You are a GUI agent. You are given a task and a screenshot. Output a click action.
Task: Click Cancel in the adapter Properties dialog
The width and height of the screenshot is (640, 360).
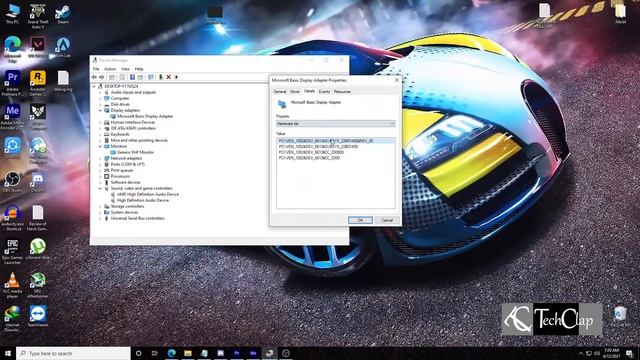click(387, 220)
